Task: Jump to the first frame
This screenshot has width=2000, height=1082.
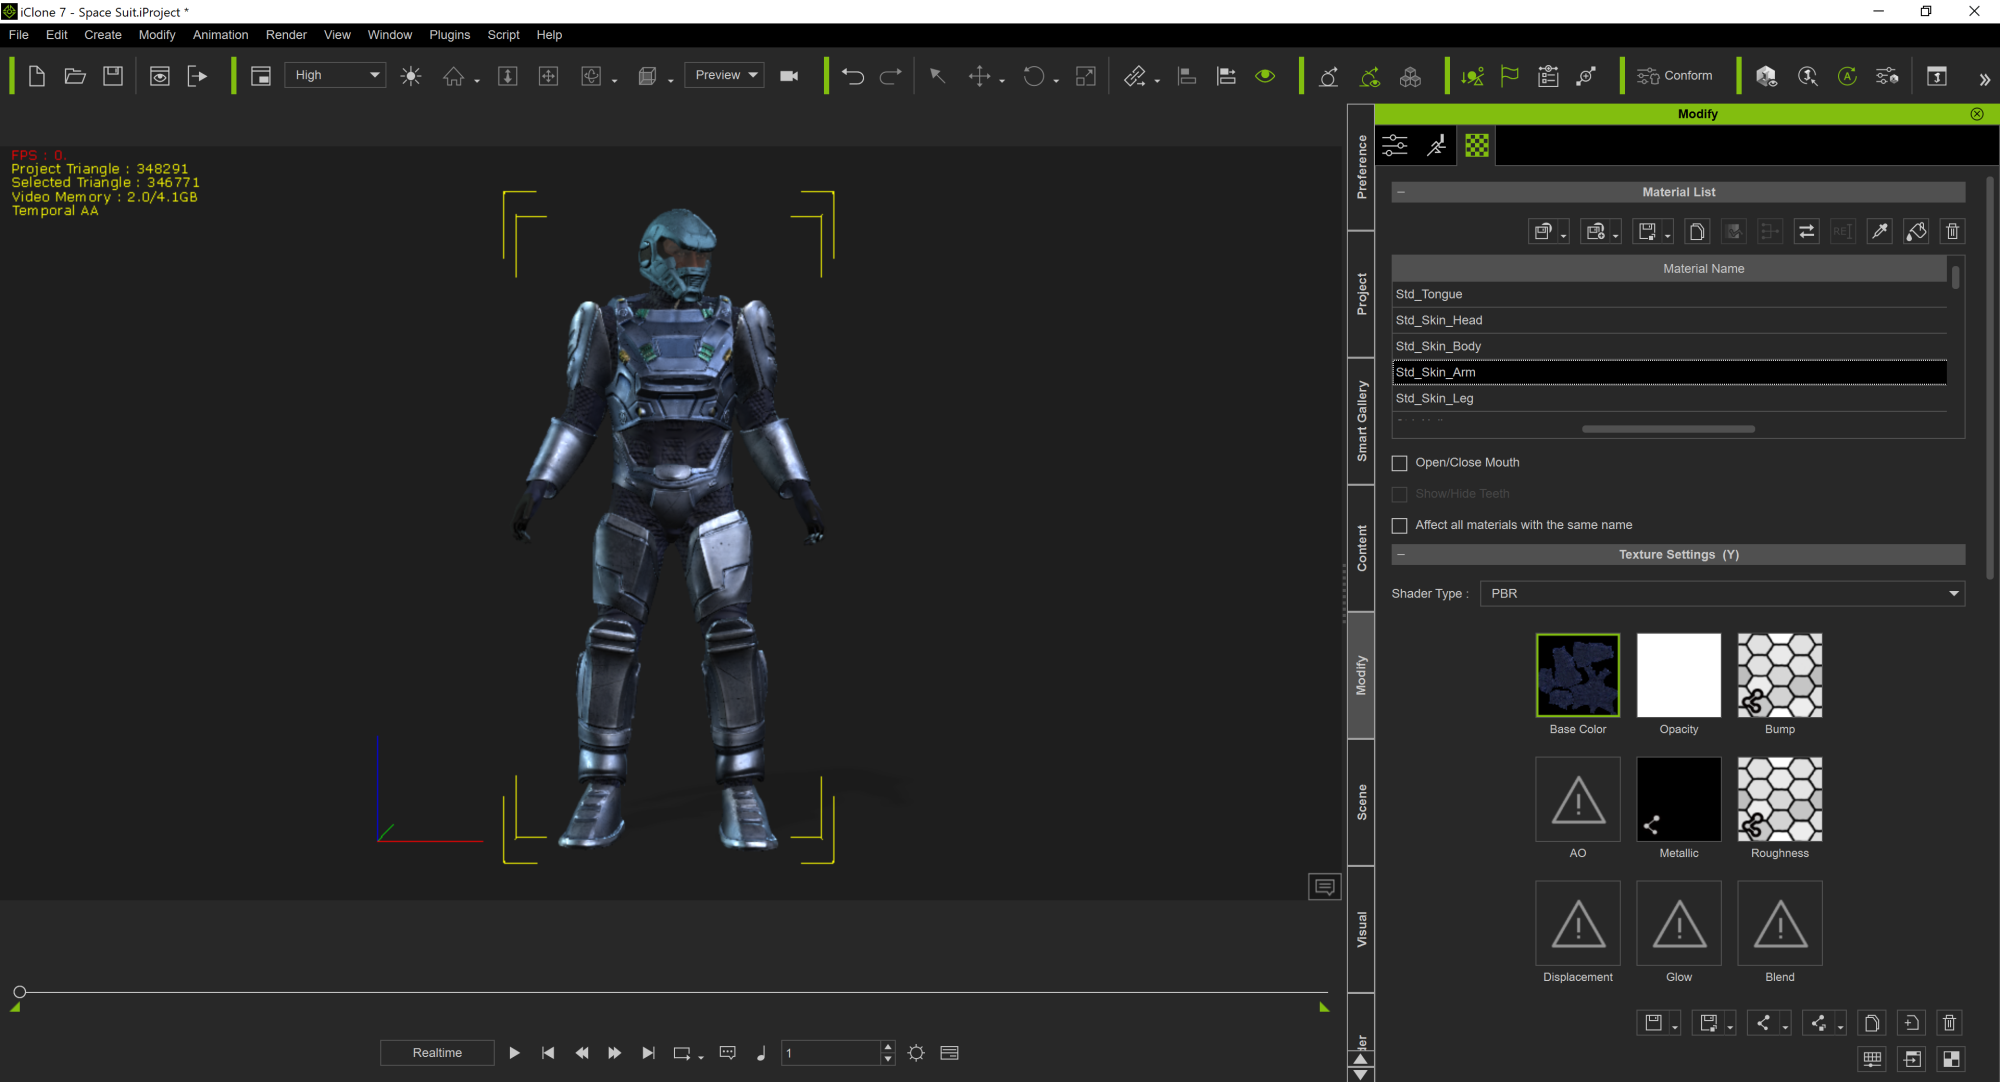Action: click(548, 1053)
